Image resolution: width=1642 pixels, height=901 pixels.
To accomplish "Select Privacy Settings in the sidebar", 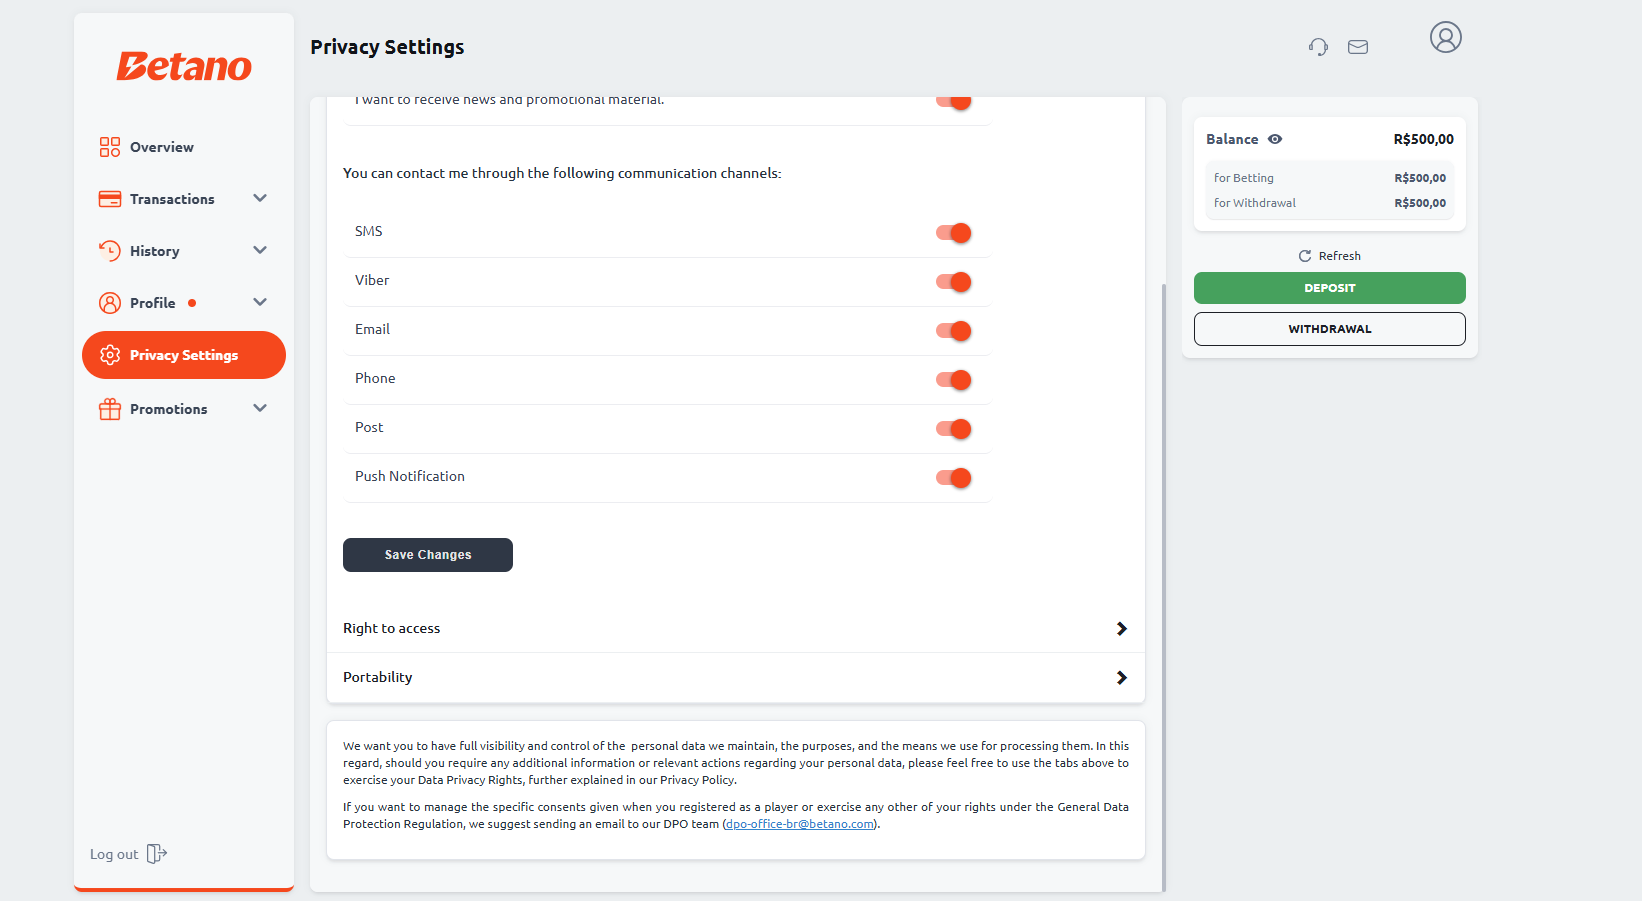I will 184,355.
